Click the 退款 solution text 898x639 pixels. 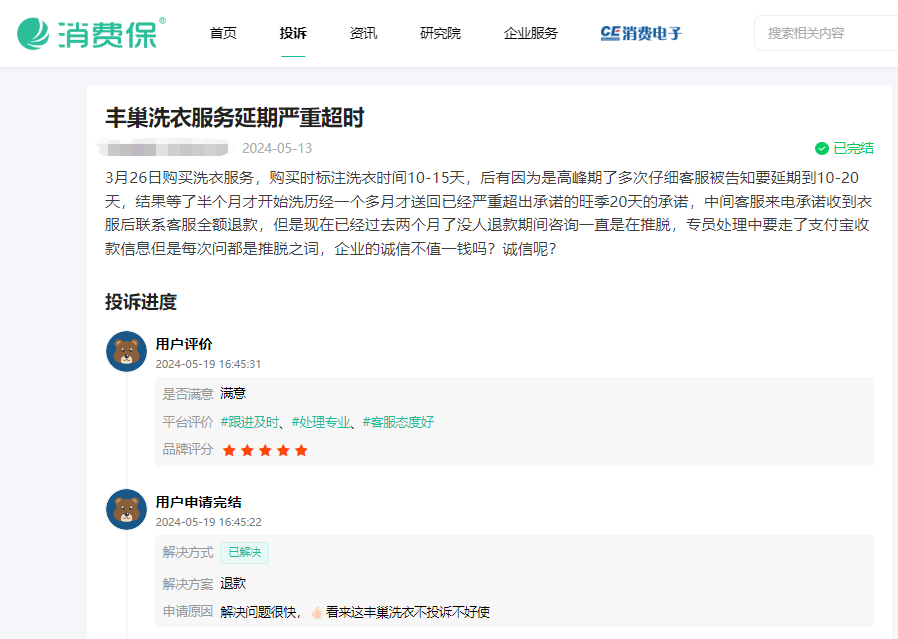(x=233, y=583)
